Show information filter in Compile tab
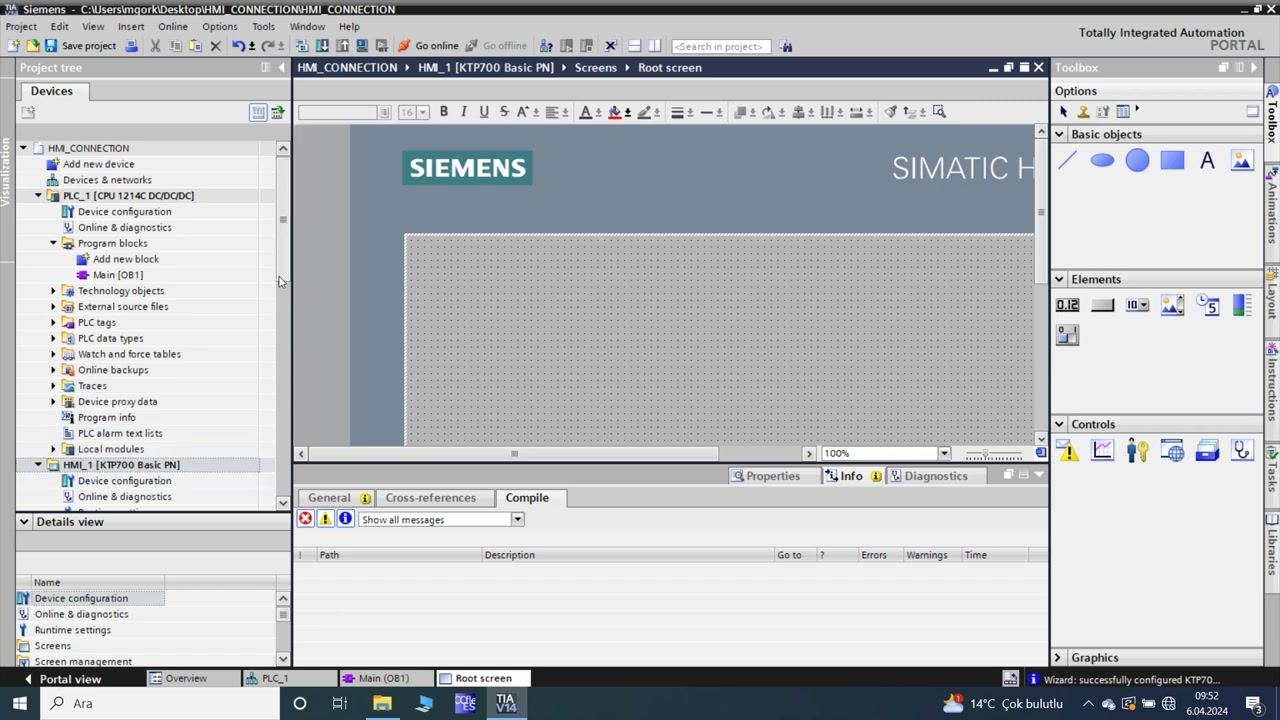The image size is (1280, 720). point(345,519)
